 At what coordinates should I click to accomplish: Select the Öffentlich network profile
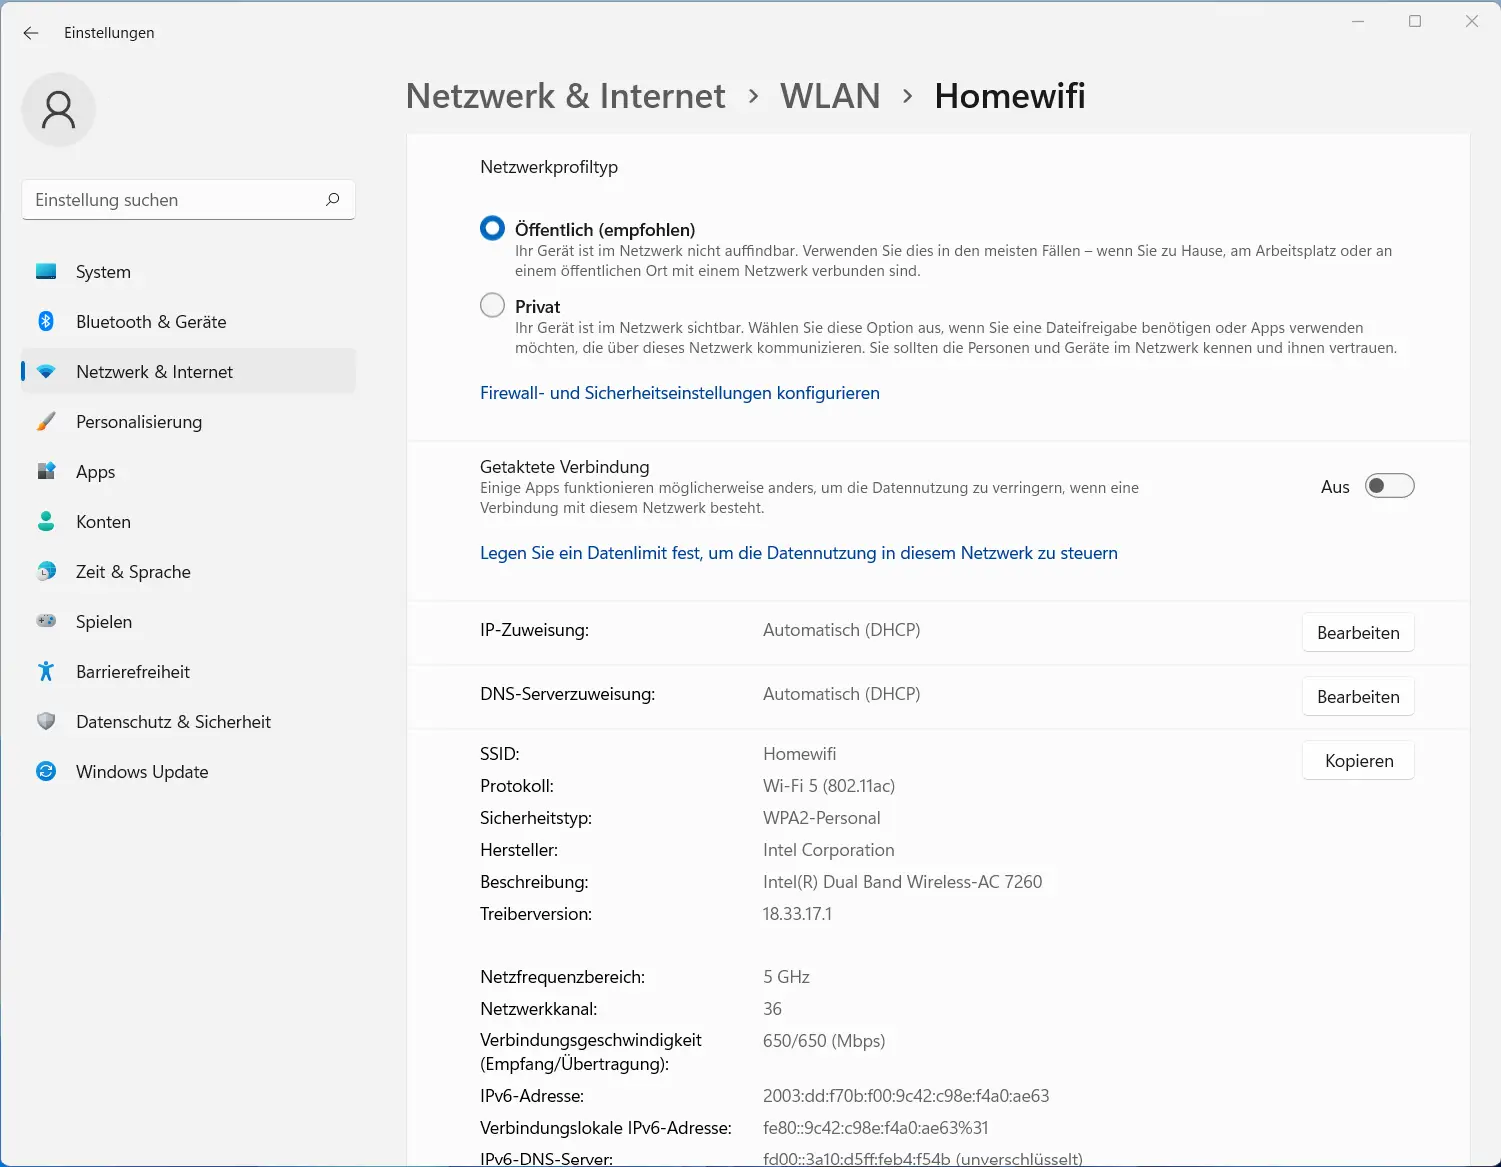pos(491,228)
